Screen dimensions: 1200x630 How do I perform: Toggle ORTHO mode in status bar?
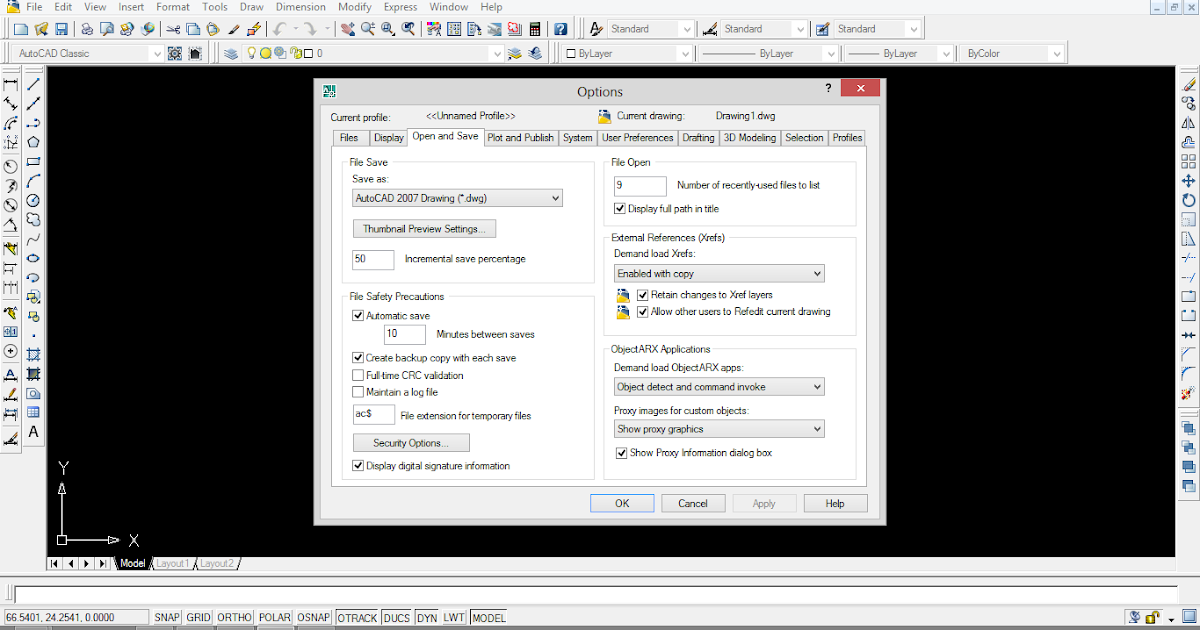pos(235,618)
